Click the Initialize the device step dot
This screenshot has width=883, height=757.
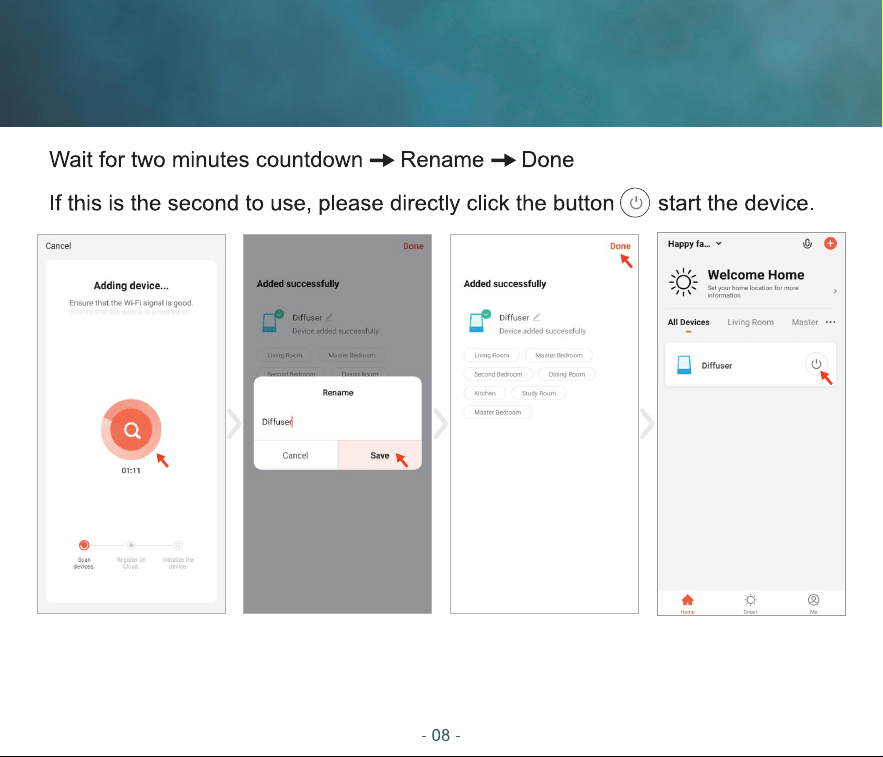(178, 545)
